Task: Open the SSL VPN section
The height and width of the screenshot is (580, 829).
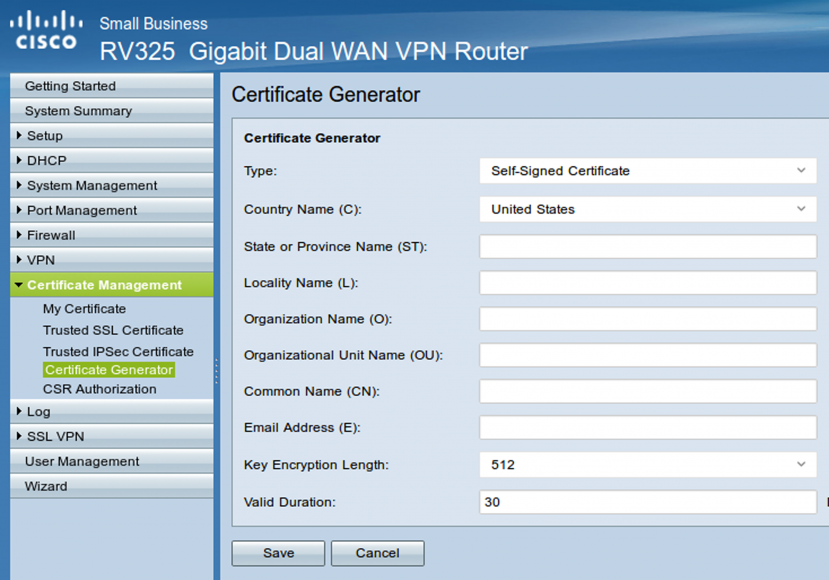Action: pos(112,436)
